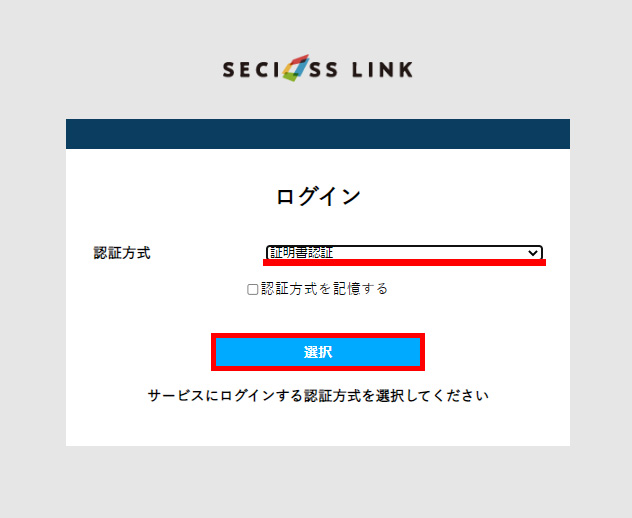Click the LINK word in the logo
This screenshot has height=518, width=632.
382,69
